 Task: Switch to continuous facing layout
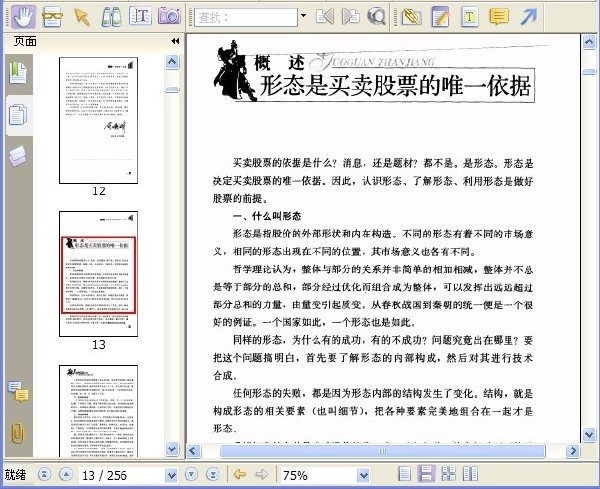click(x=448, y=474)
